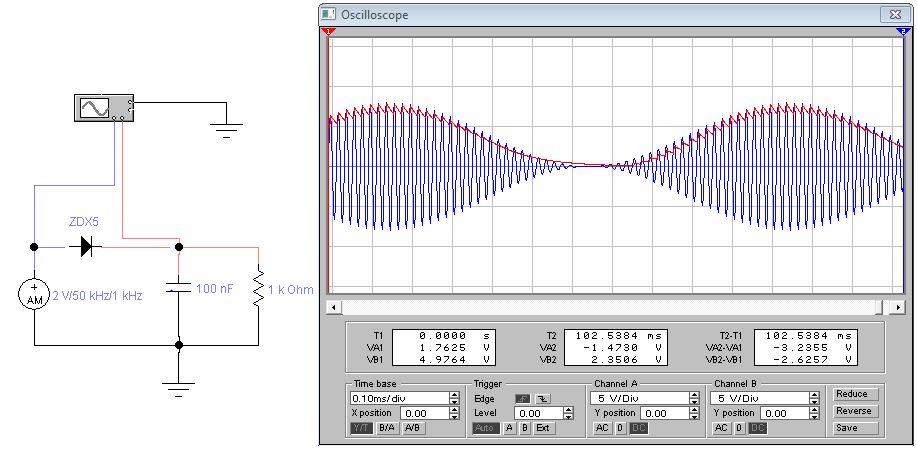This screenshot has height=449, width=917.
Task: Increase the Time base ms/div value
Action: (454, 395)
